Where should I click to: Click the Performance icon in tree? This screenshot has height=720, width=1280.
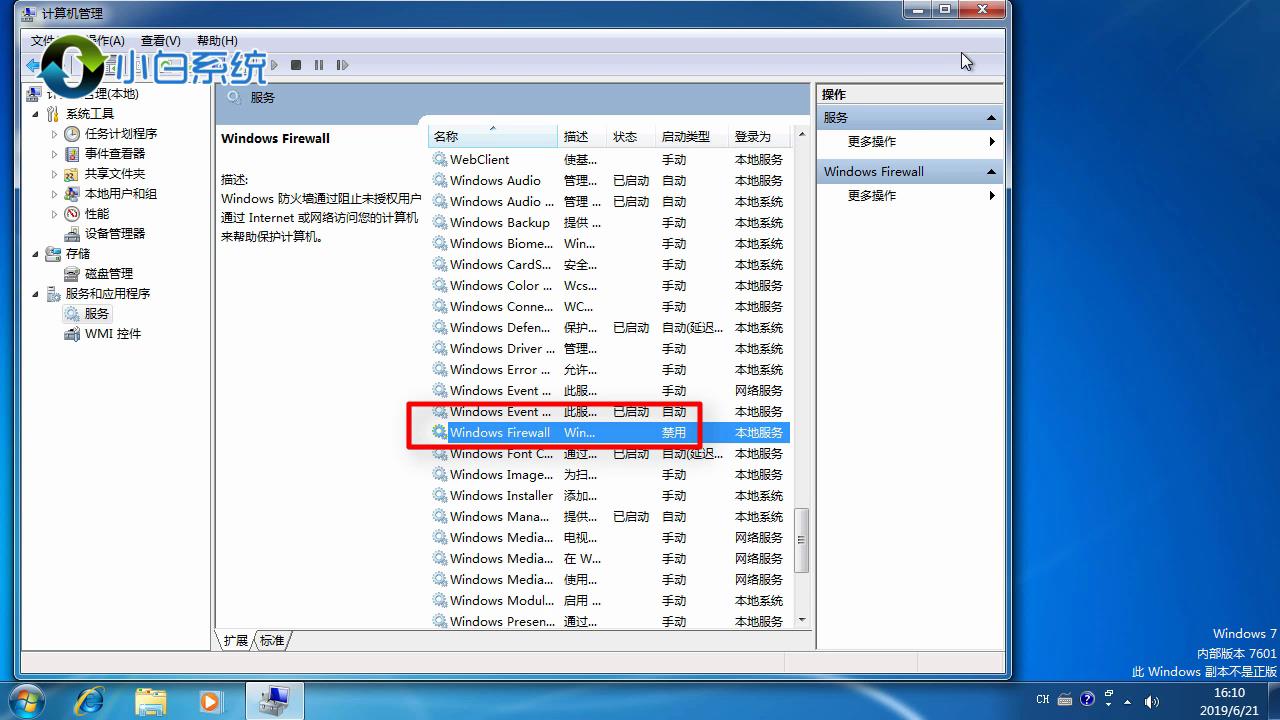pyautogui.click(x=72, y=214)
